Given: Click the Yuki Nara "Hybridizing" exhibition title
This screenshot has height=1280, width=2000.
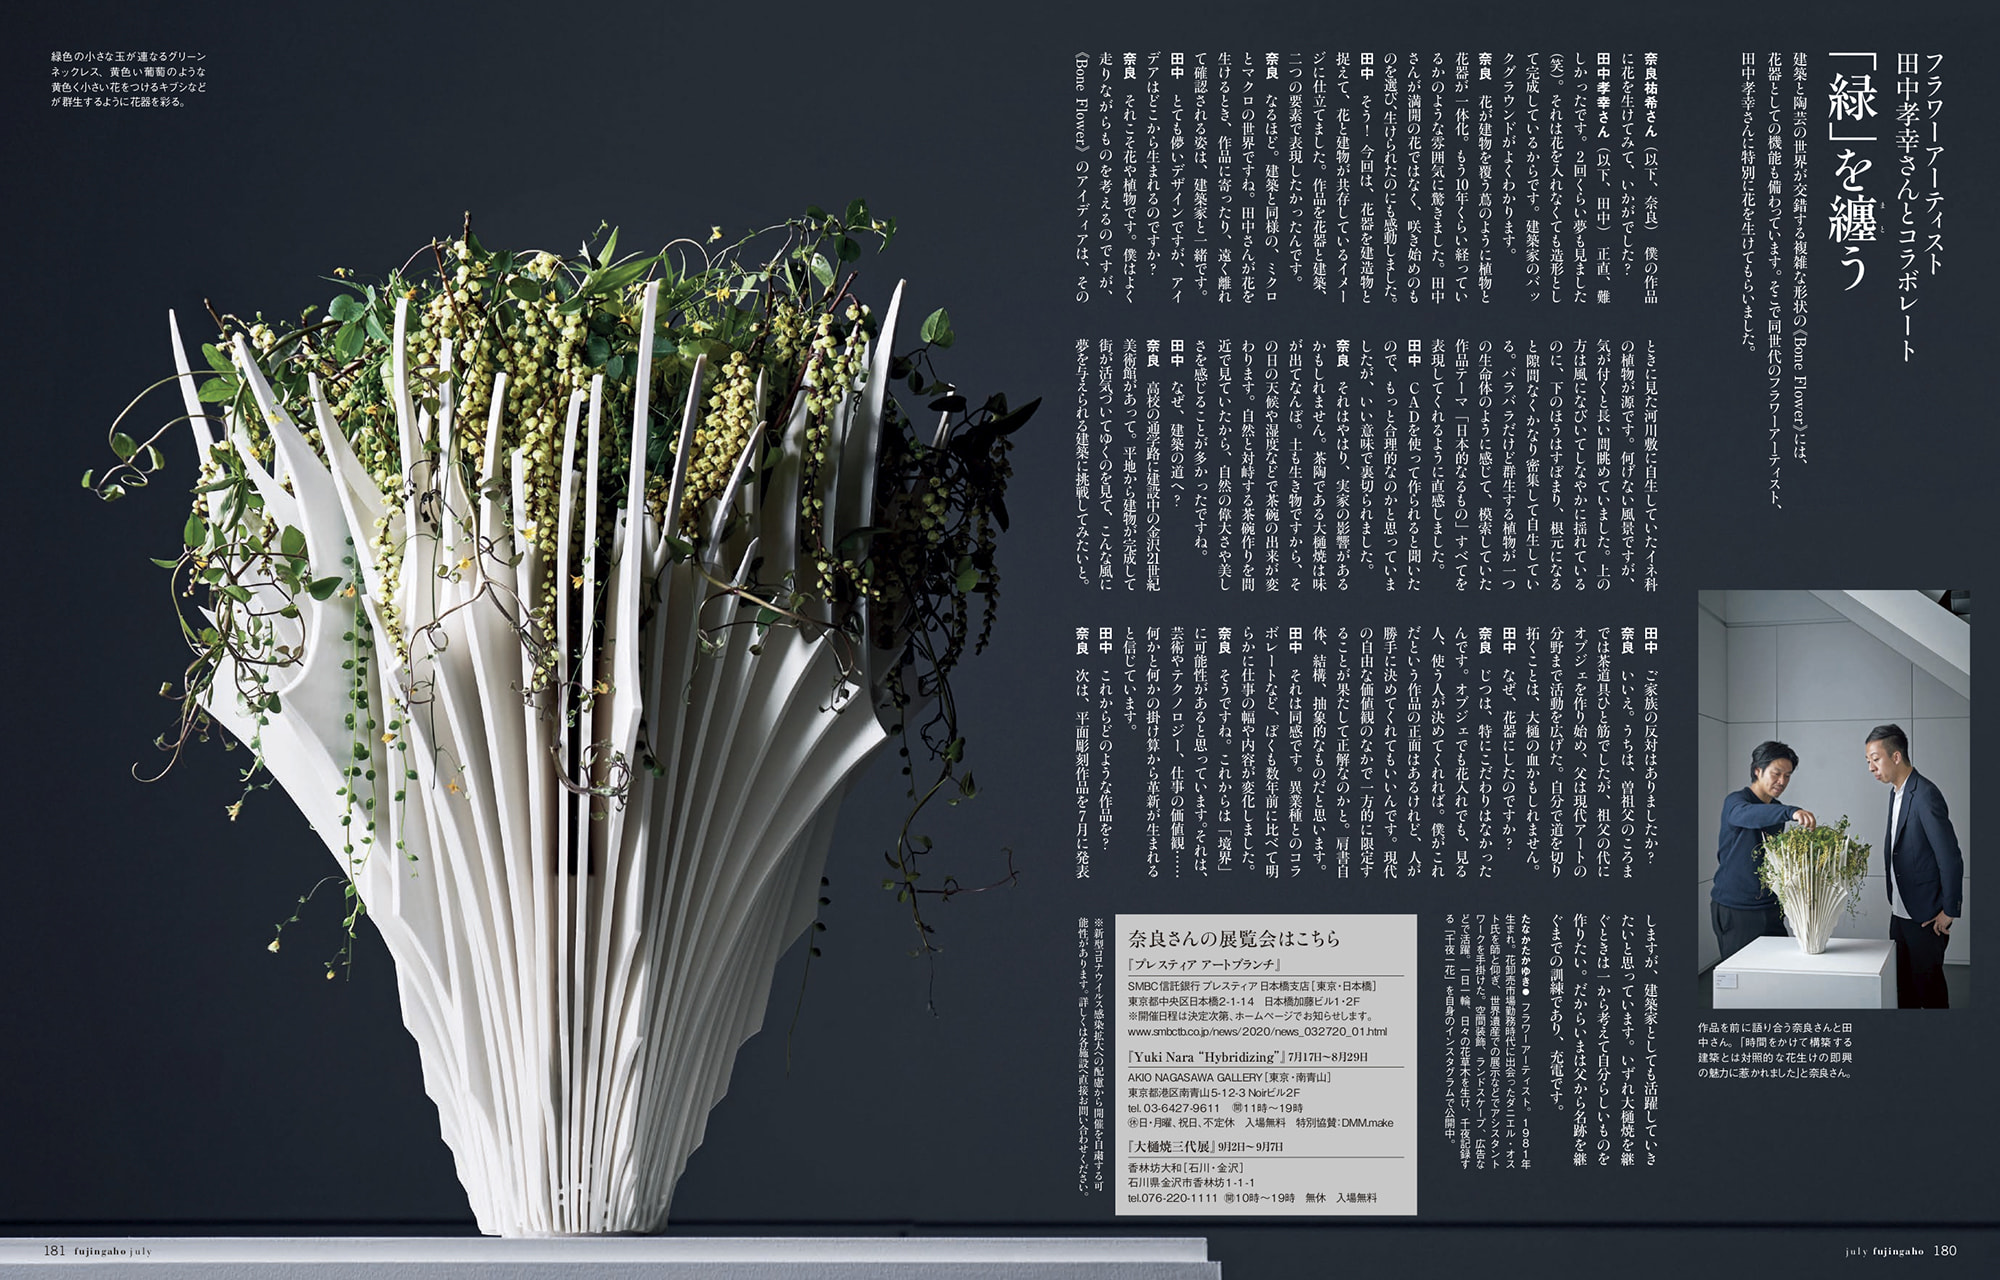Looking at the screenshot, I should 1203,1057.
